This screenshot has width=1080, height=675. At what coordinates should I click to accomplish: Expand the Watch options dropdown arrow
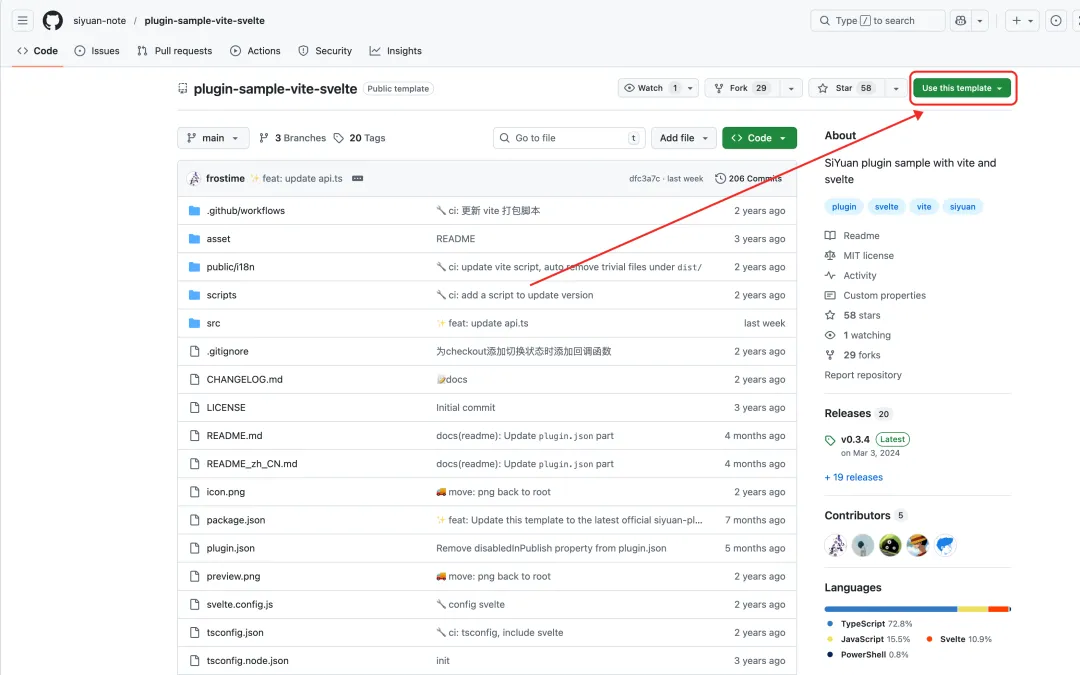690,88
